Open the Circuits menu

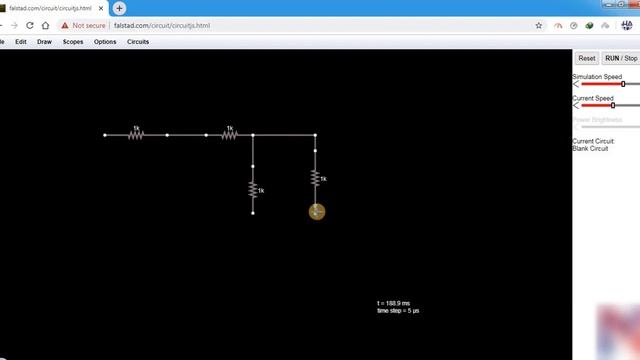[x=138, y=42]
